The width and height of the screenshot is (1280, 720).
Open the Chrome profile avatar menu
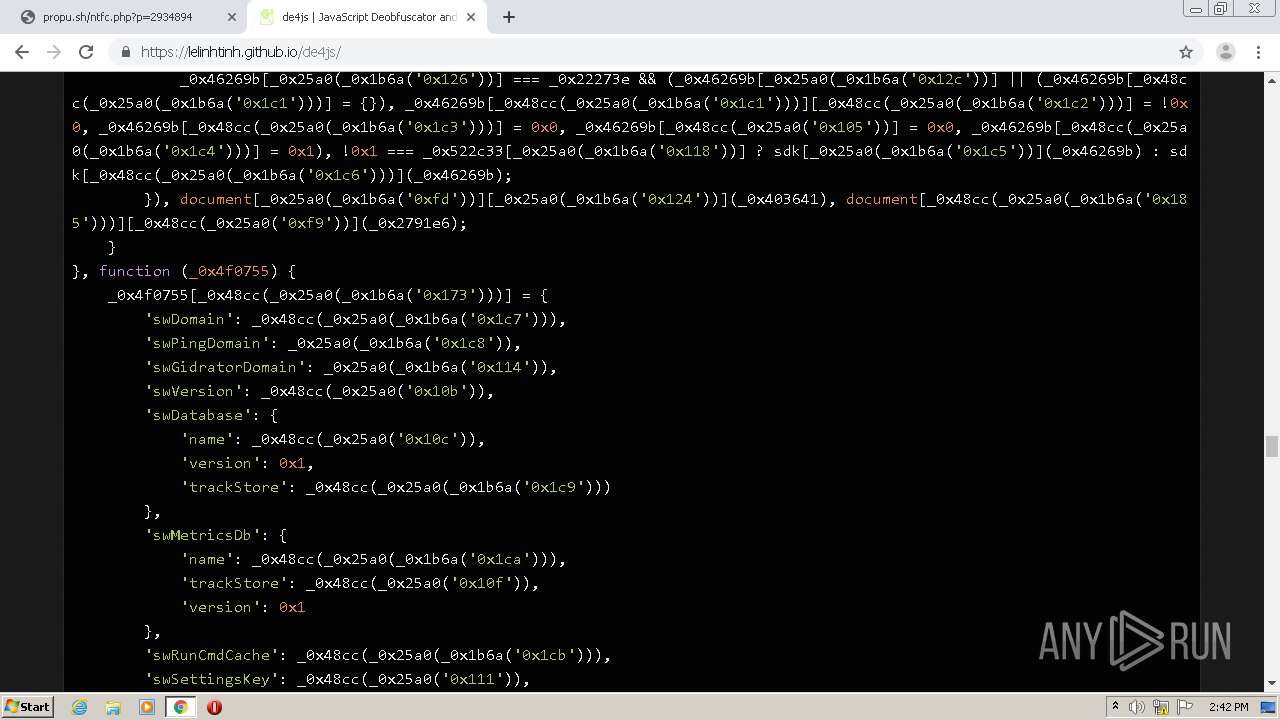[x=1226, y=52]
